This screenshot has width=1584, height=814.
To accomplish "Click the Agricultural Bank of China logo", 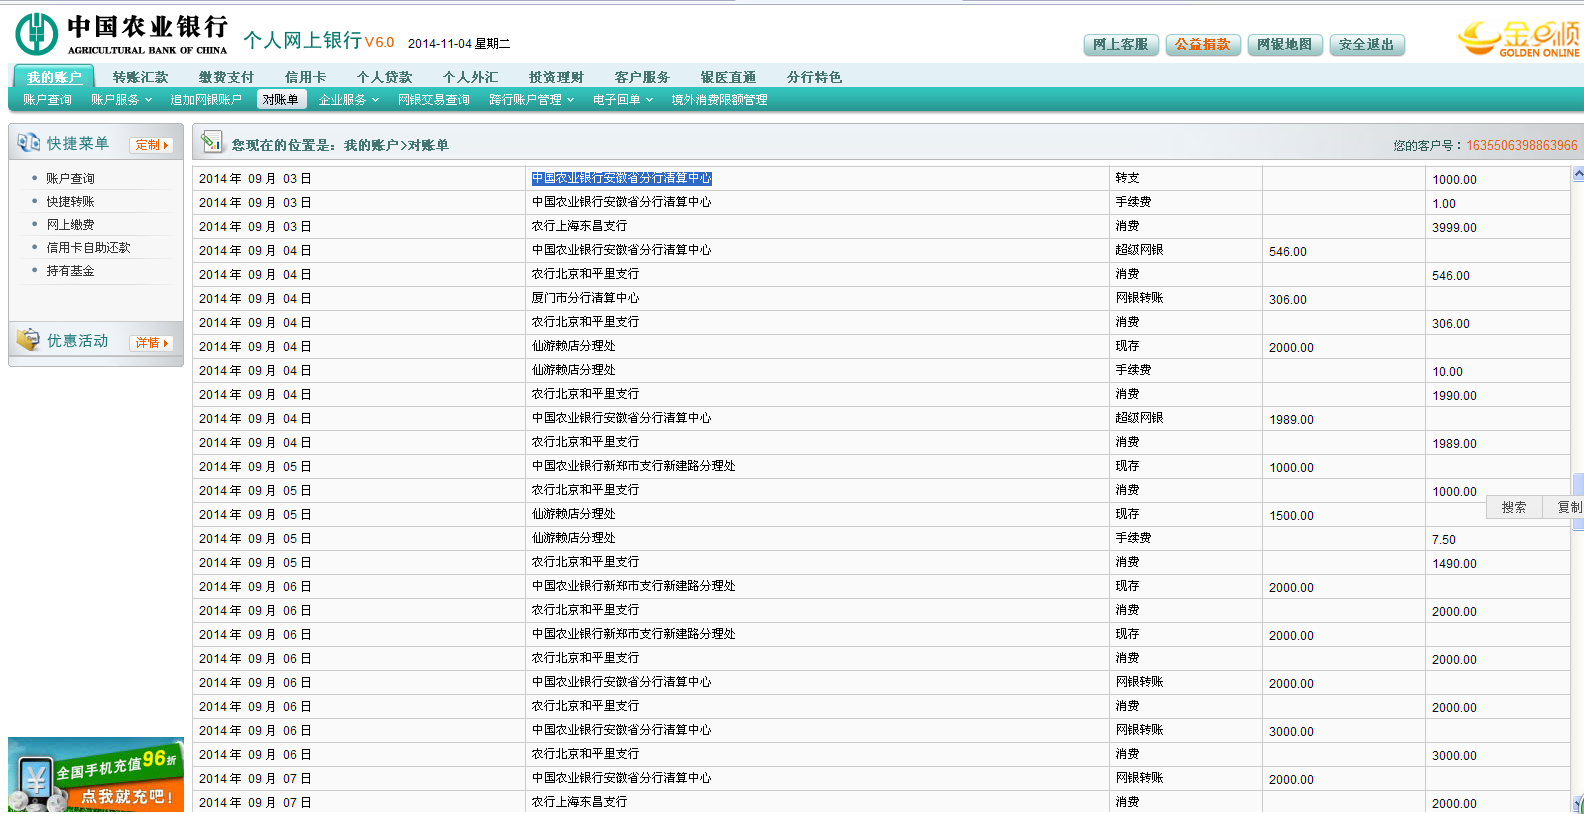I will 121,34.
